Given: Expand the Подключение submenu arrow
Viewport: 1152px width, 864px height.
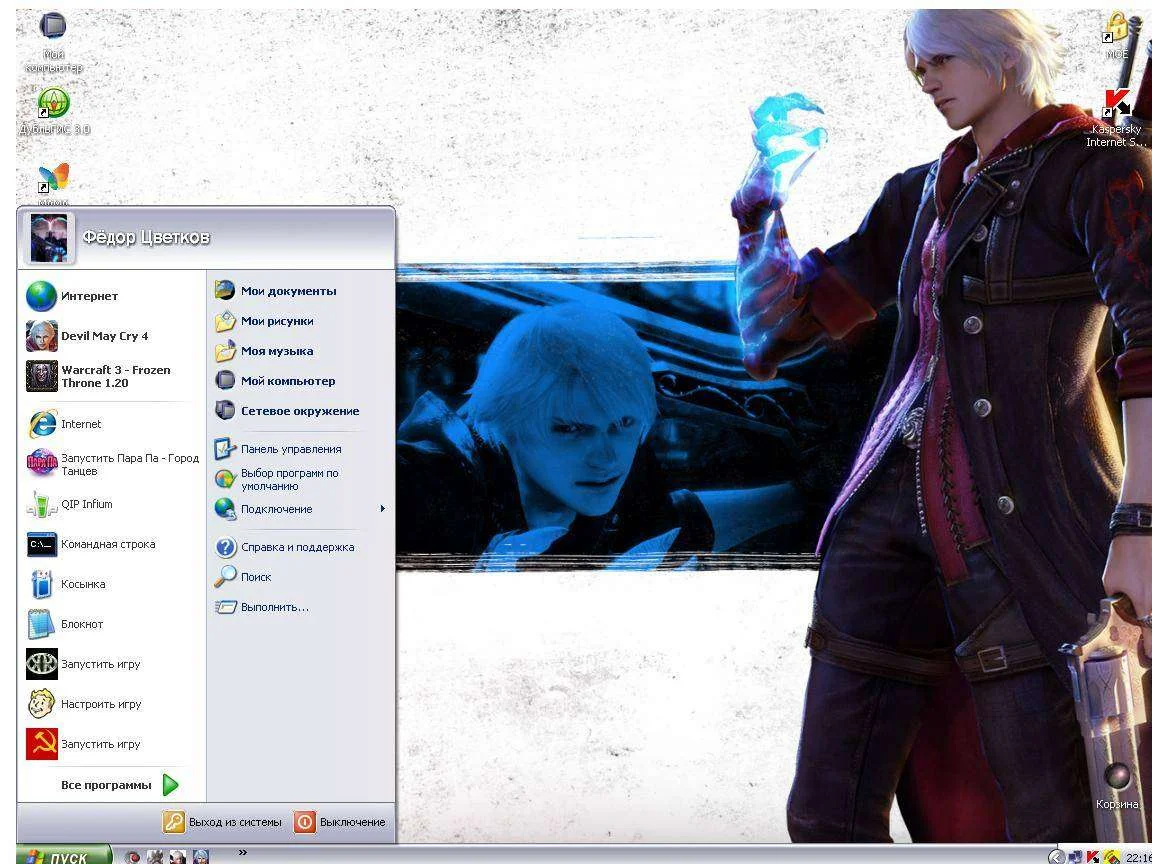Looking at the screenshot, I should pos(382,509).
